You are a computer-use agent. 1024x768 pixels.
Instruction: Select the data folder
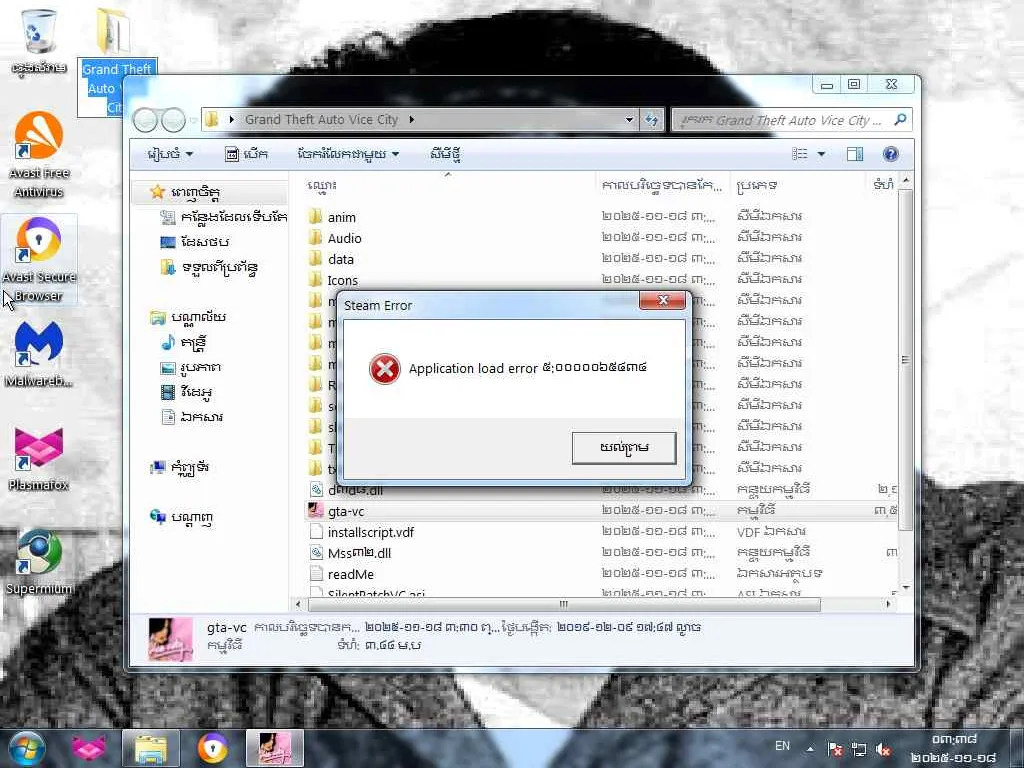point(331,259)
